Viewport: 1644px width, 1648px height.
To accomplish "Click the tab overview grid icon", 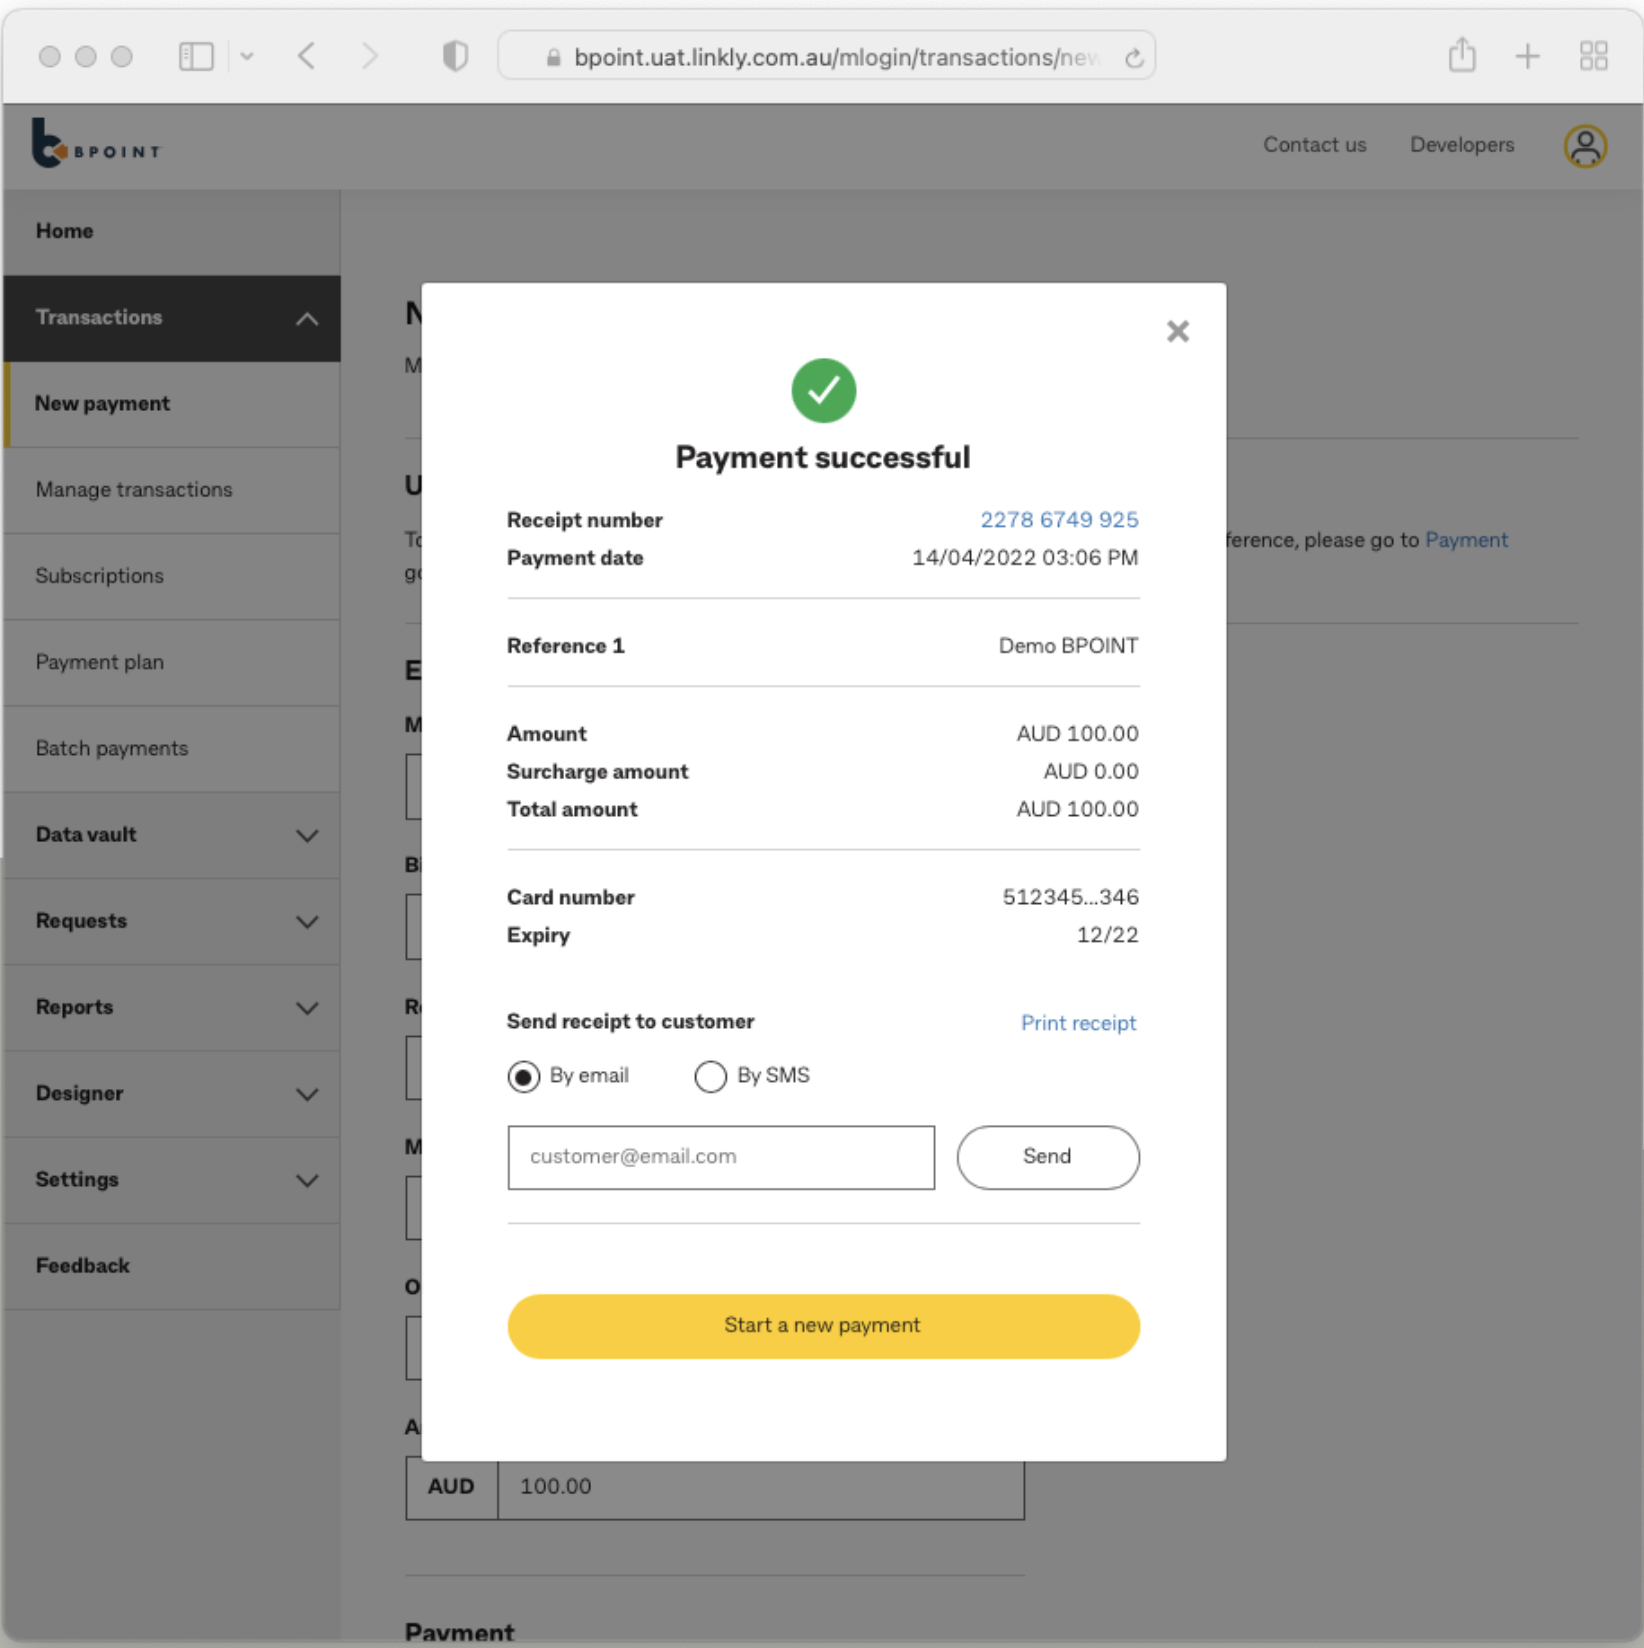I will pyautogui.click(x=1593, y=56).
